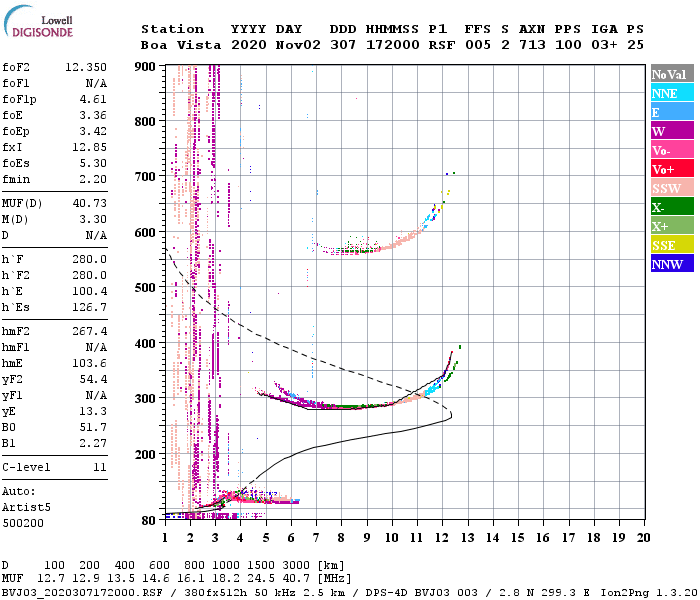
Task: Click the X- dark green legend swatch
Action: 672,207
